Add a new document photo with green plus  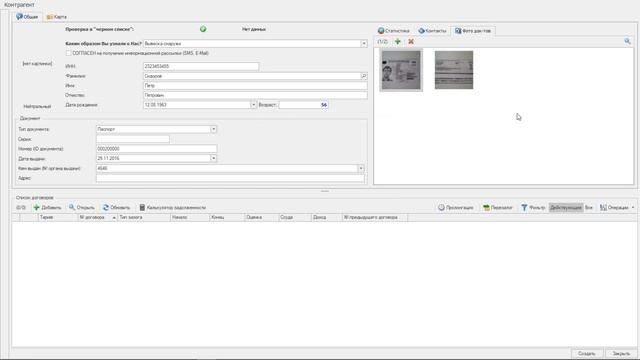(398, 42)
